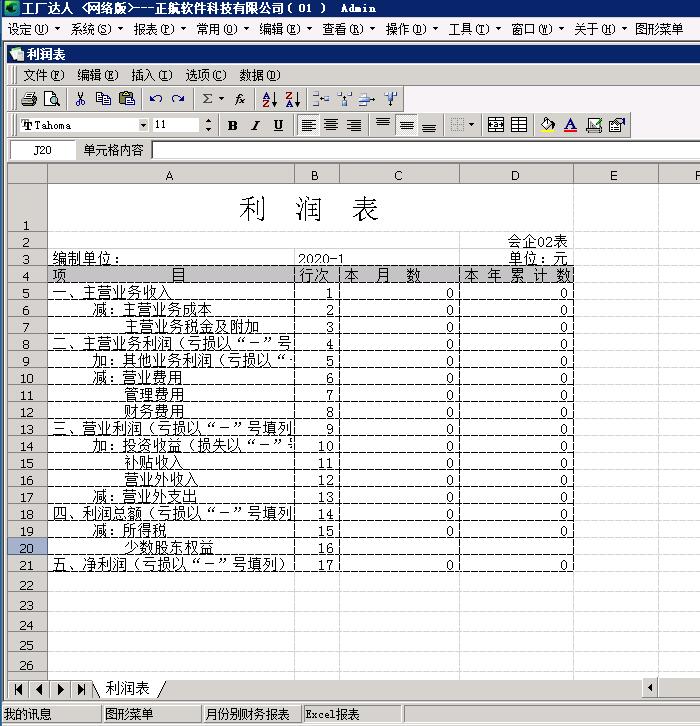Image resolution: width=700 pixels, height=726 pixels.
Task: Click the Print icon in toolbar
Action: (29, 99)
